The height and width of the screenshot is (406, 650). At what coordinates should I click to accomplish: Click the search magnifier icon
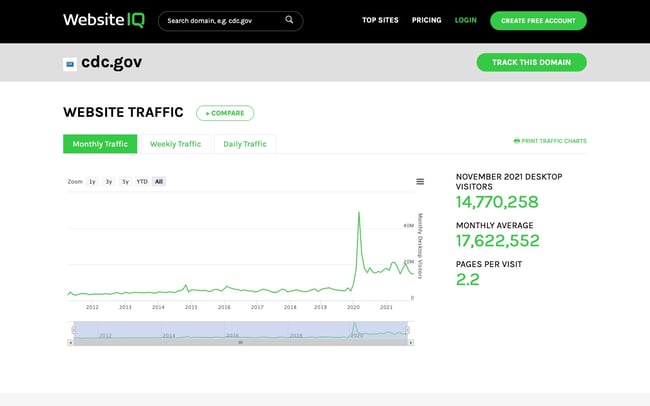coord(290,20)
